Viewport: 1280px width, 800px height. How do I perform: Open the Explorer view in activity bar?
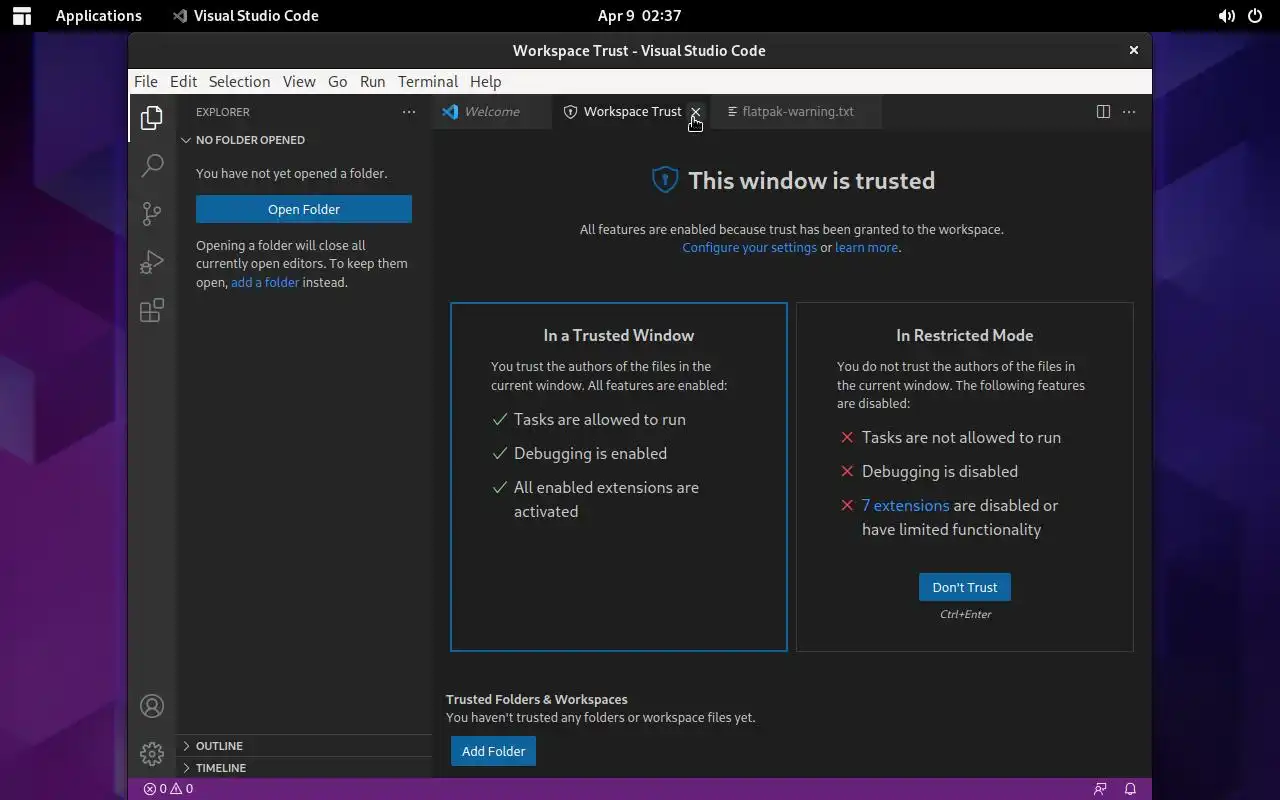pos(152,118)
